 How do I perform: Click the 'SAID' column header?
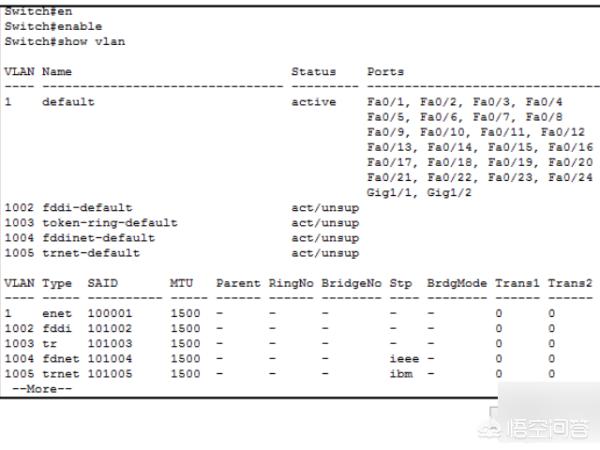103,283
